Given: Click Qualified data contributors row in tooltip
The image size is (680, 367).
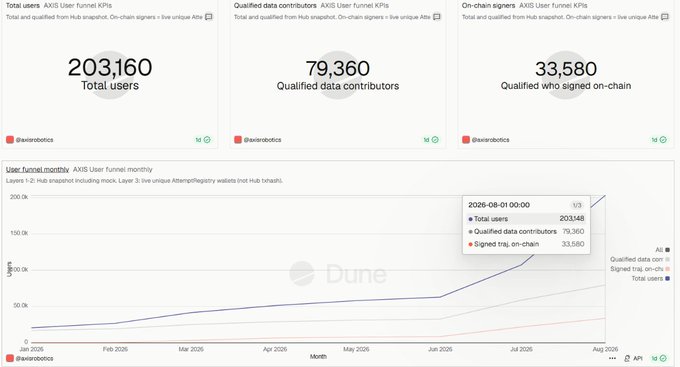Looking at the screenshot, I should [x=526, y=232].
